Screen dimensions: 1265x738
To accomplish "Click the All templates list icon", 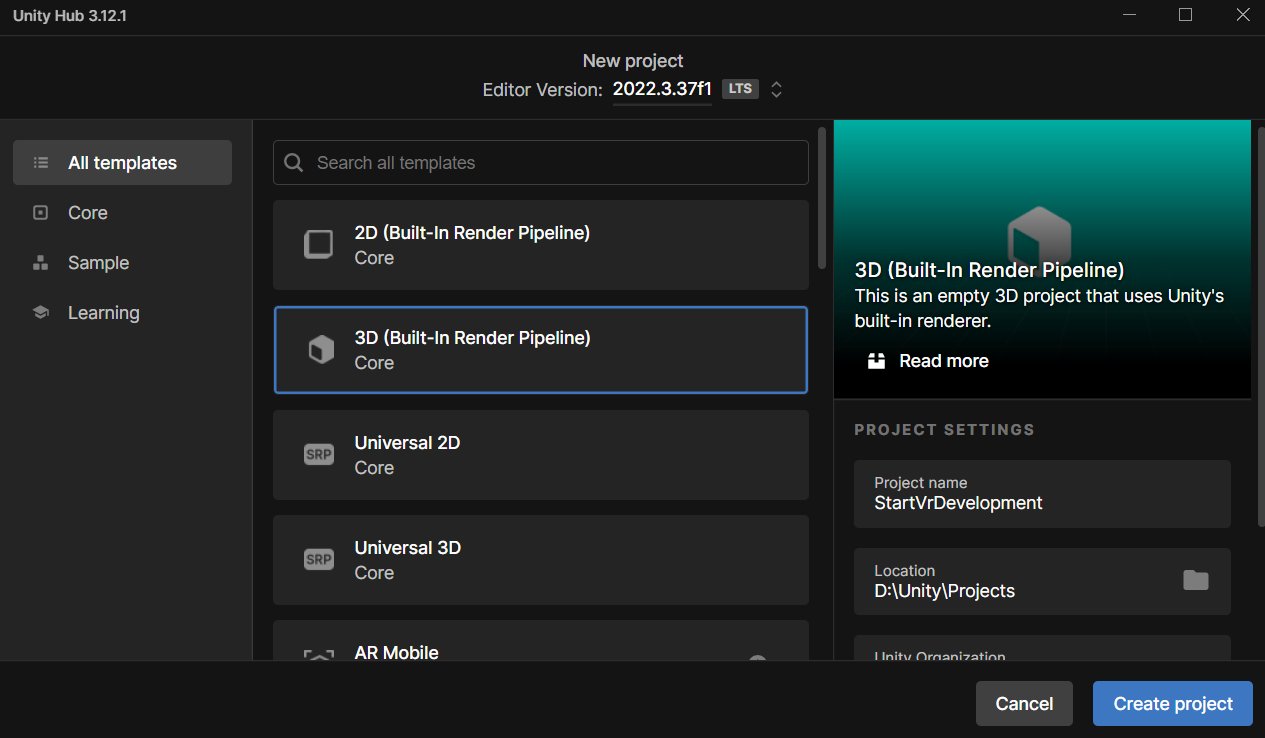I will (x=41, y=162).
